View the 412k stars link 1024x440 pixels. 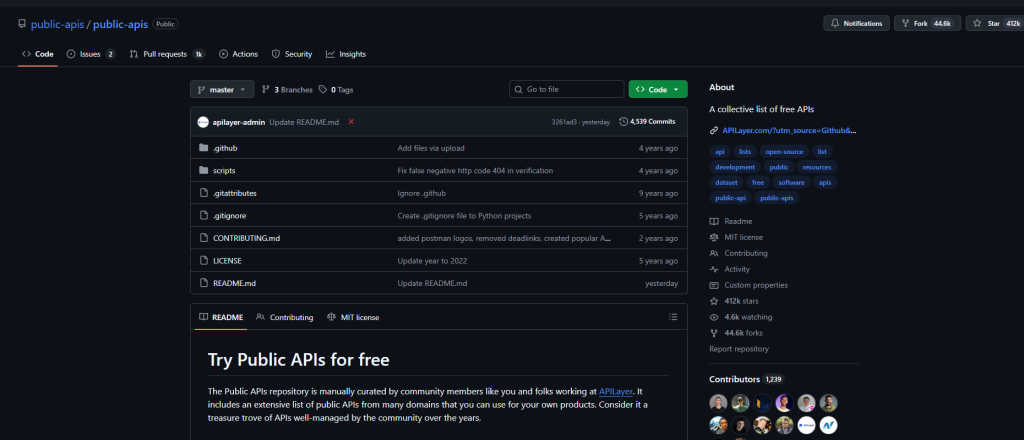pyautogui.click(x=734, y=301)
